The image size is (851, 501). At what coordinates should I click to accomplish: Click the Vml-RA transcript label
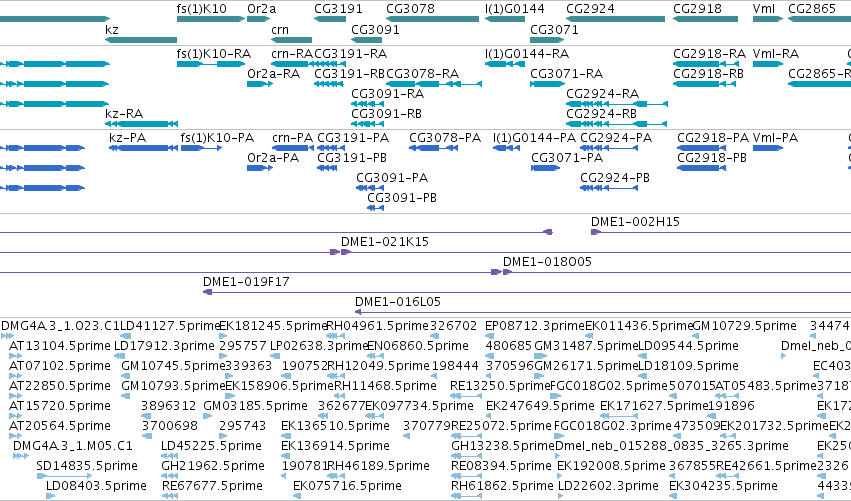[x=776, y=54]
